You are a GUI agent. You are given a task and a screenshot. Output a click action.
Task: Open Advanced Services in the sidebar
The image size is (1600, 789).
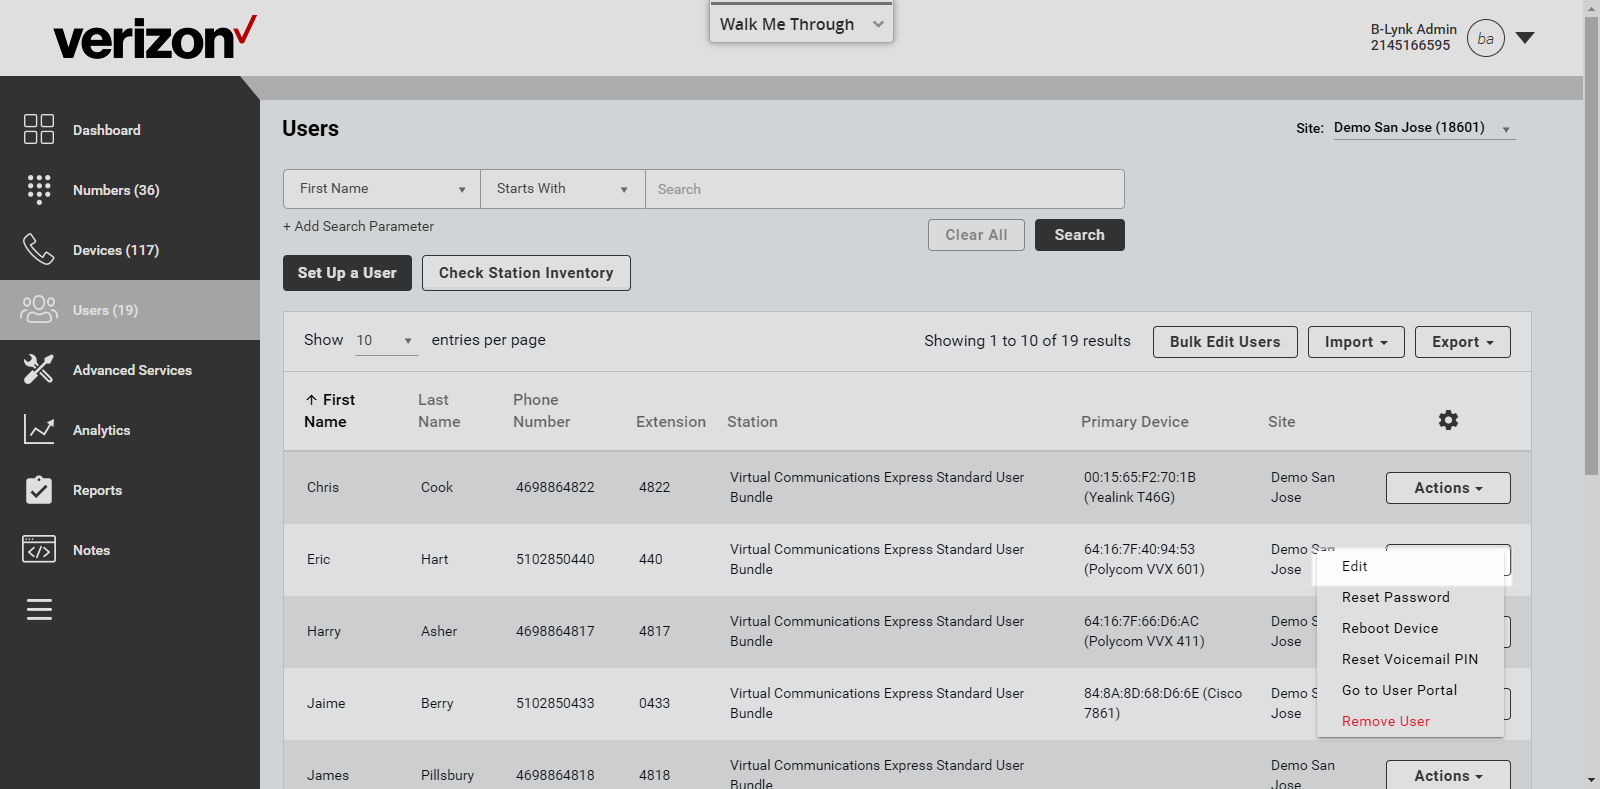(x=132, y=370)
